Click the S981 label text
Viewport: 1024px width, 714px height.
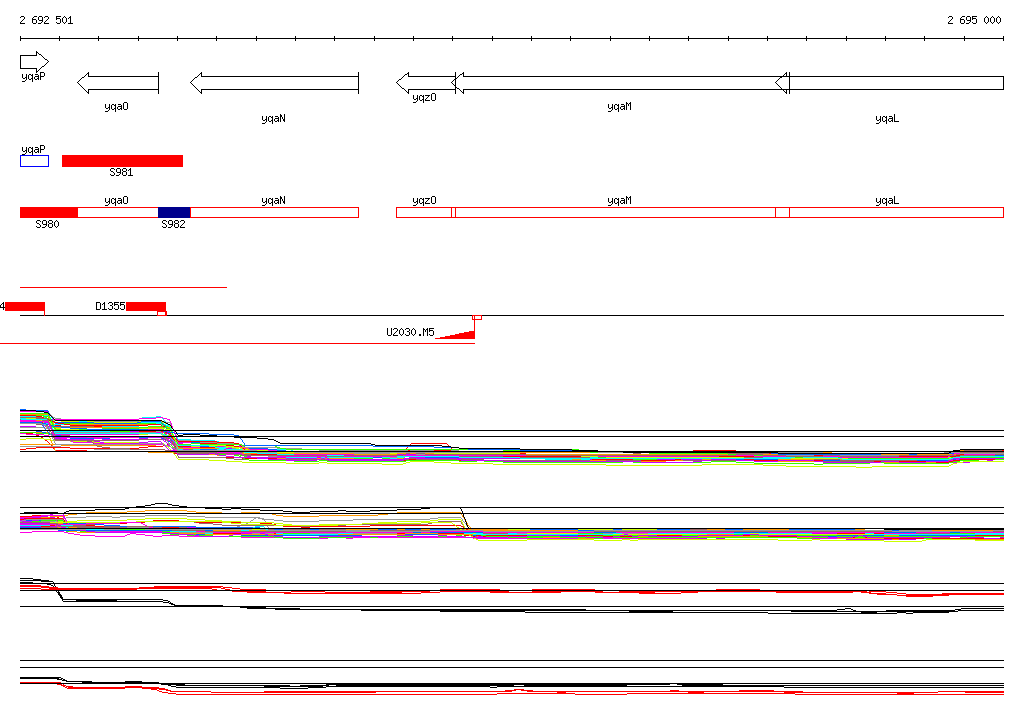coord(121,172)
